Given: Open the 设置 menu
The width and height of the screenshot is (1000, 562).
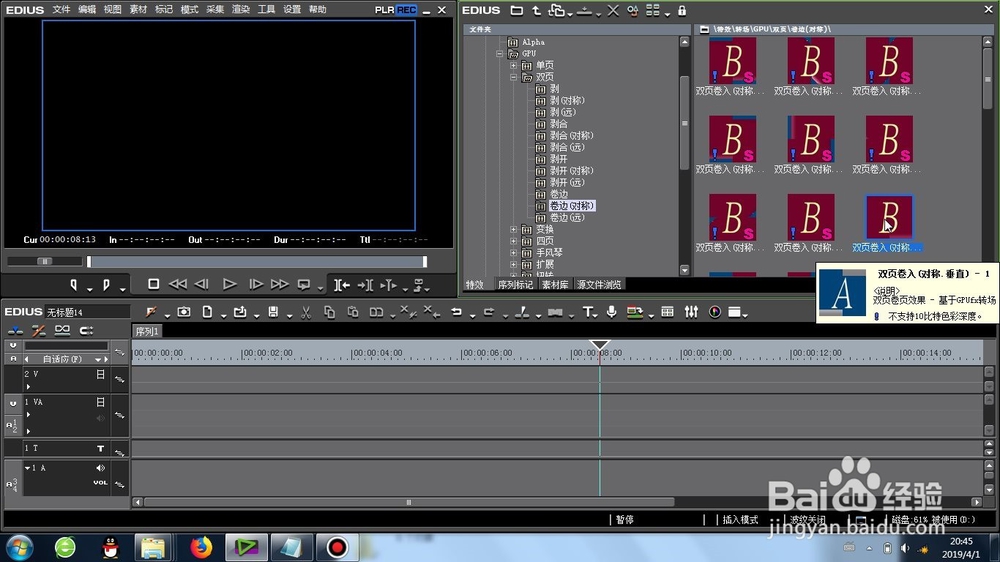Looking at the screenshot, I should (291, 10).
